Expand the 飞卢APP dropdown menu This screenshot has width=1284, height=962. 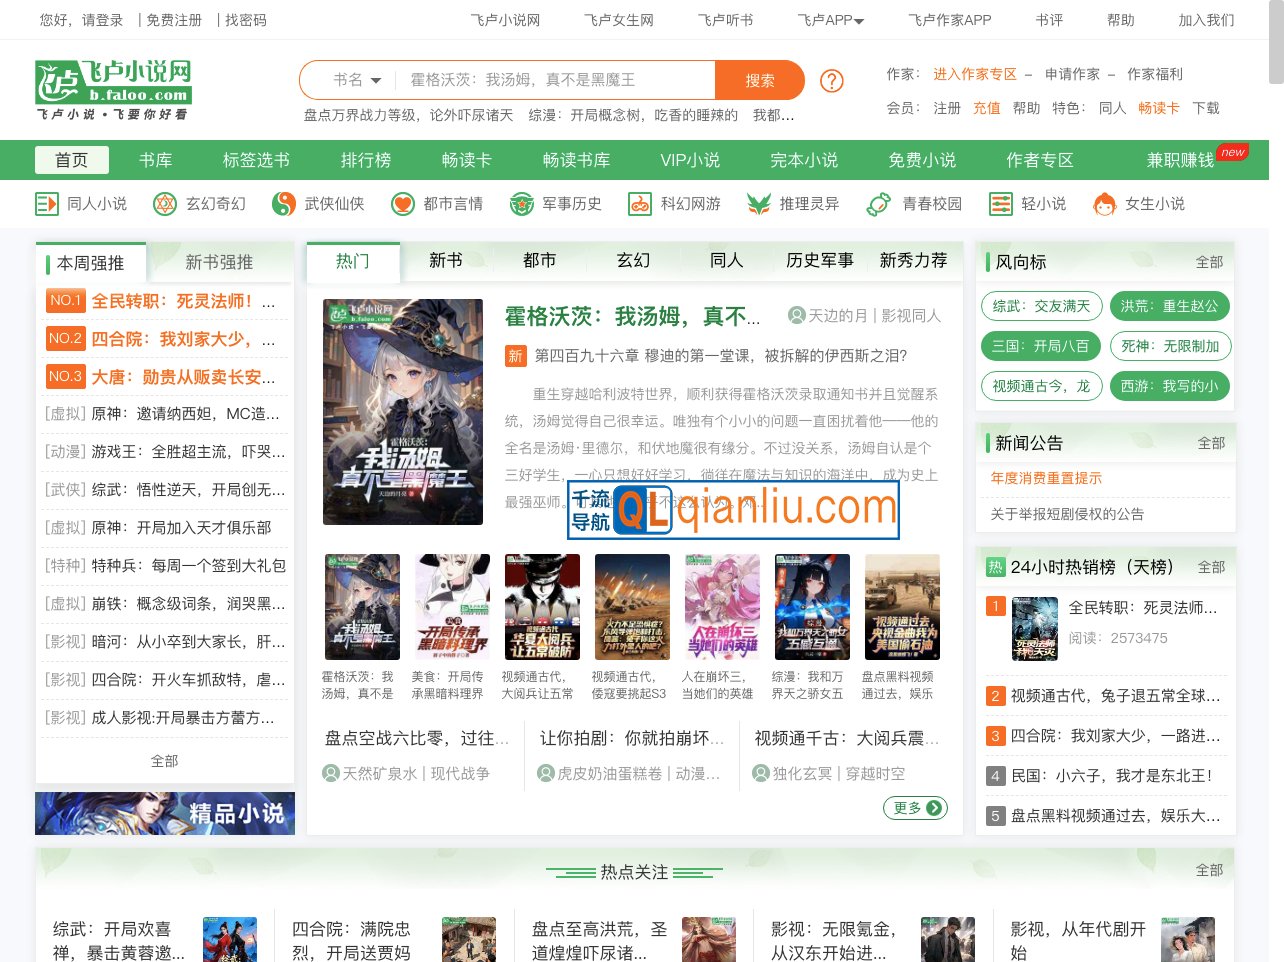[x=829, y=19]
